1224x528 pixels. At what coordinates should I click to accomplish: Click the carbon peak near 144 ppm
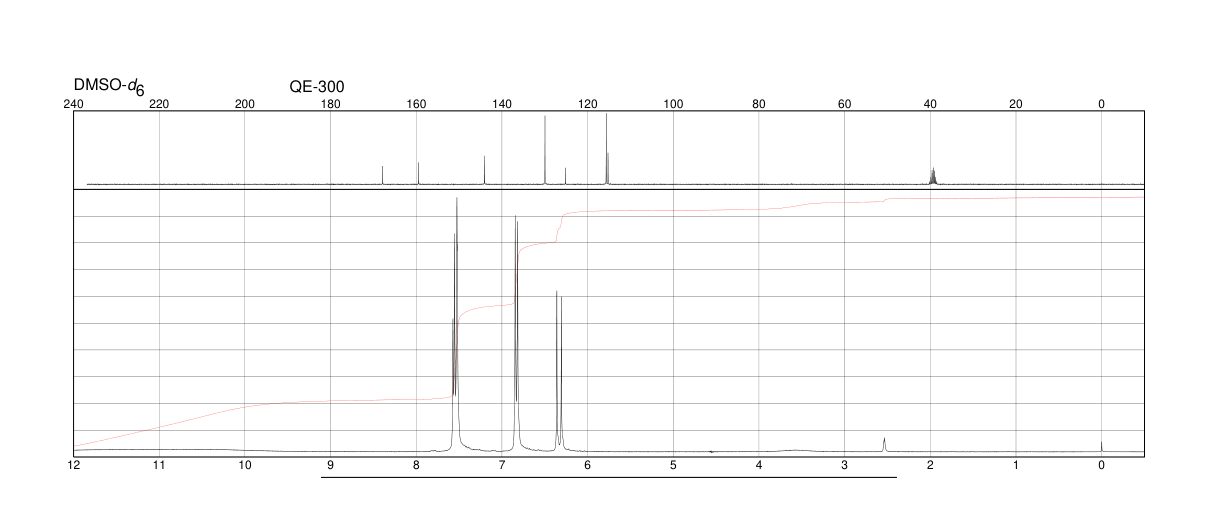[x=485, y=170]
